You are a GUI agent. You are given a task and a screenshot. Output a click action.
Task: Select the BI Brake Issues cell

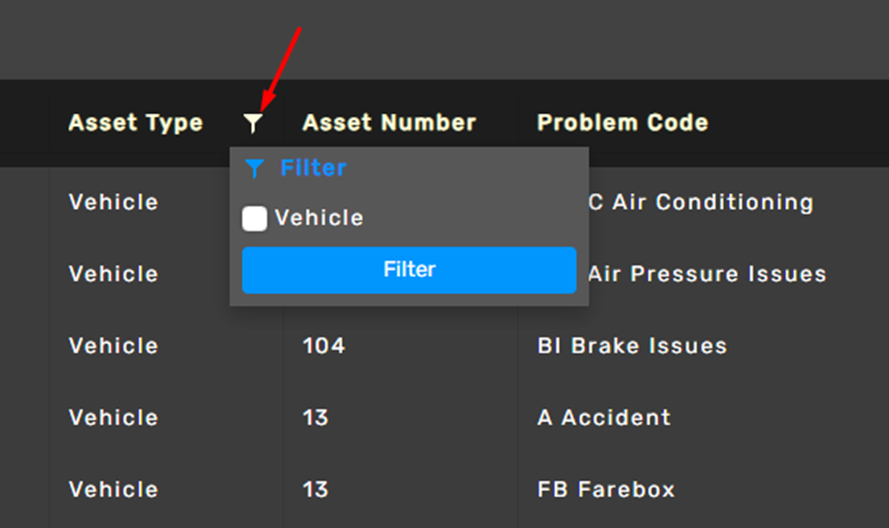pos(632,346)
